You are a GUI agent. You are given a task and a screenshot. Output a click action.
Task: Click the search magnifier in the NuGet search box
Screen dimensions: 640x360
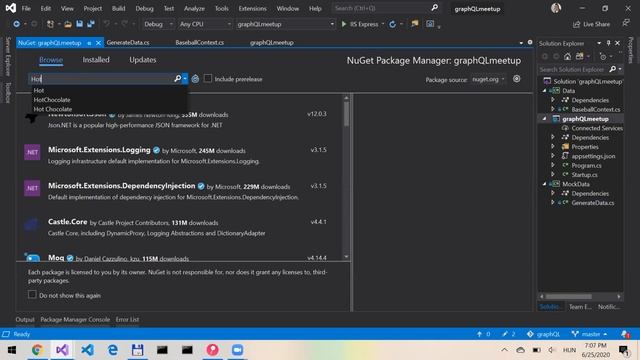177,78
